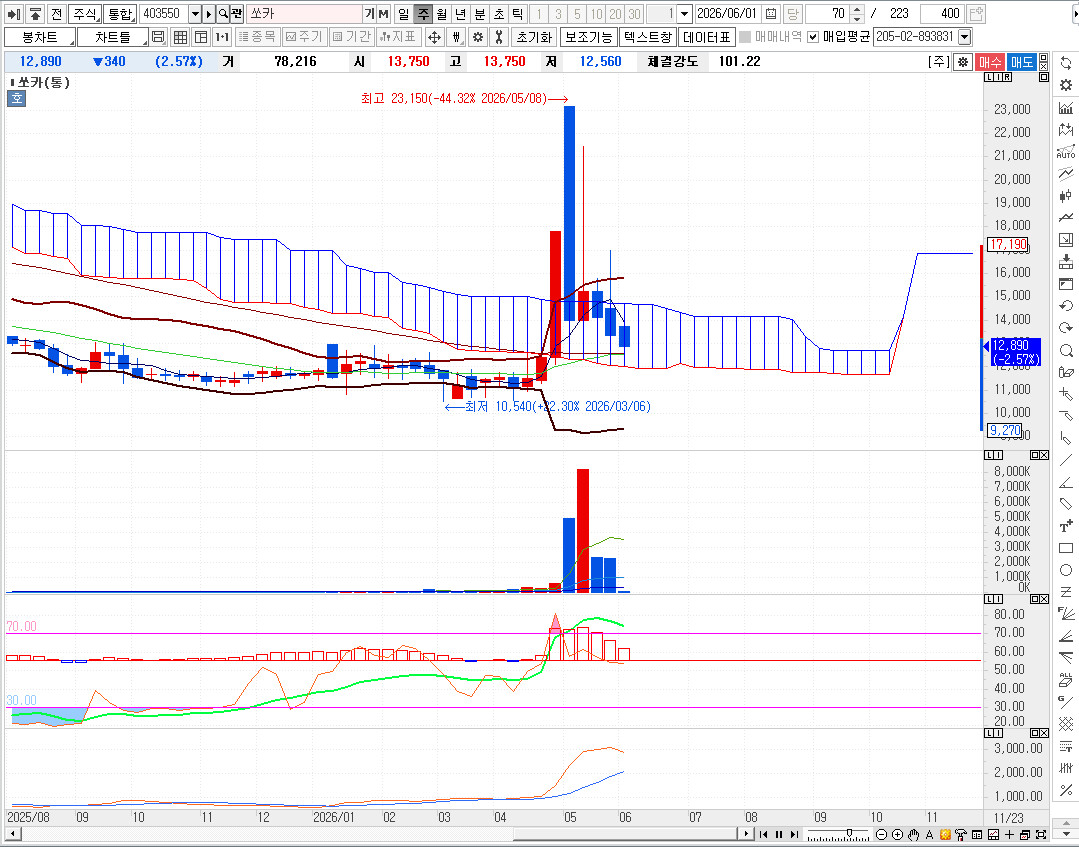Screen dimensions: 1079x847
Task: Toggle the 매매내역 checkbox
Action: (745, 37)
